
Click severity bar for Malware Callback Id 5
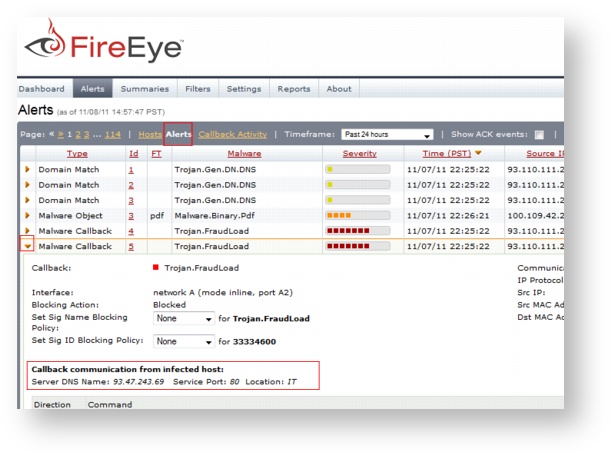tap(358, 246)
